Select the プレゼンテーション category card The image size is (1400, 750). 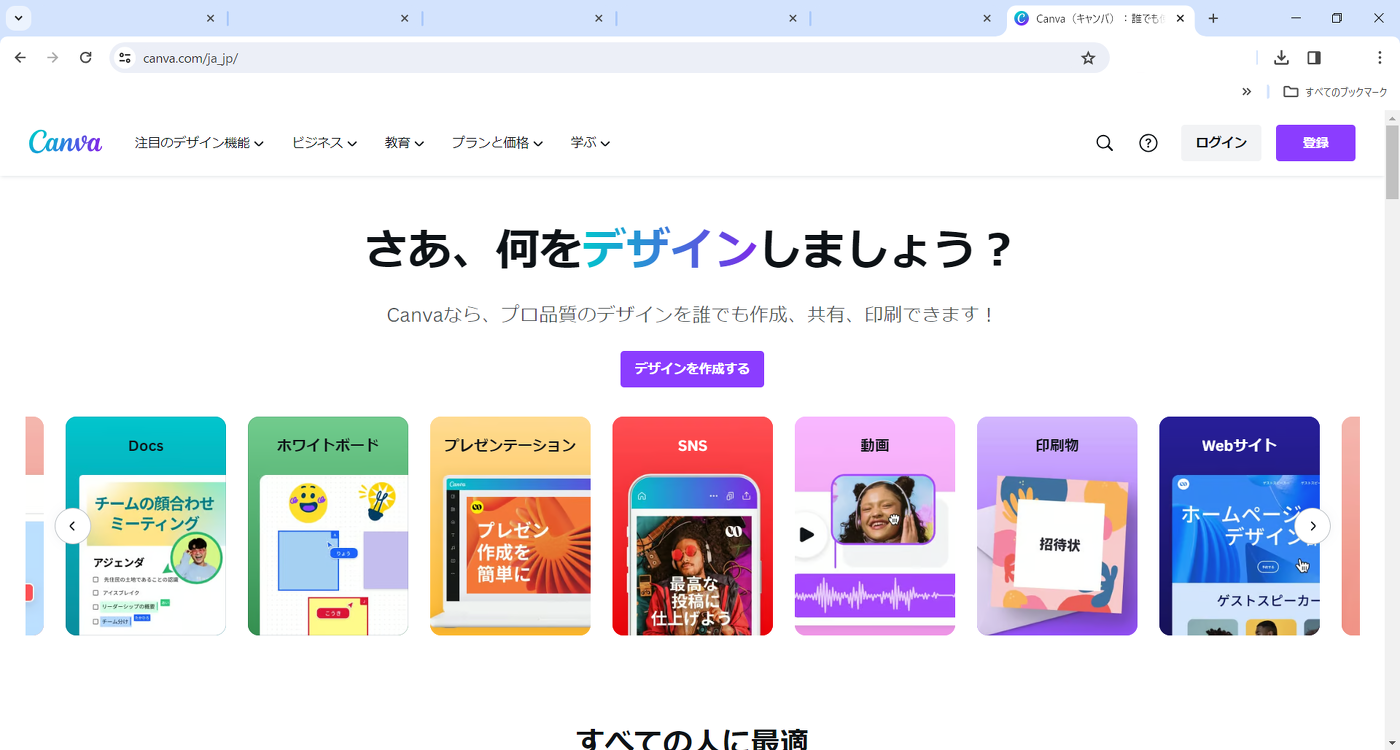tap(510, 525)
